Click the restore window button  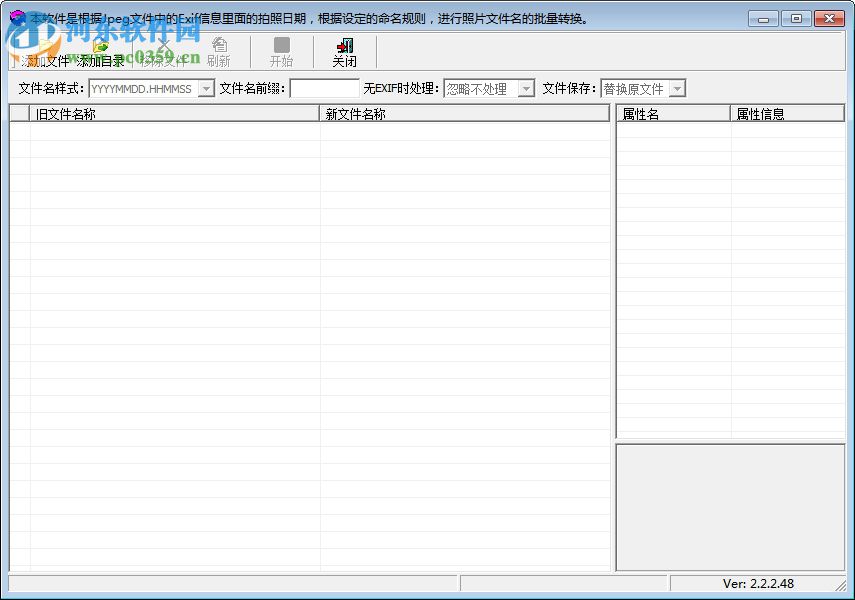[795, 17]
